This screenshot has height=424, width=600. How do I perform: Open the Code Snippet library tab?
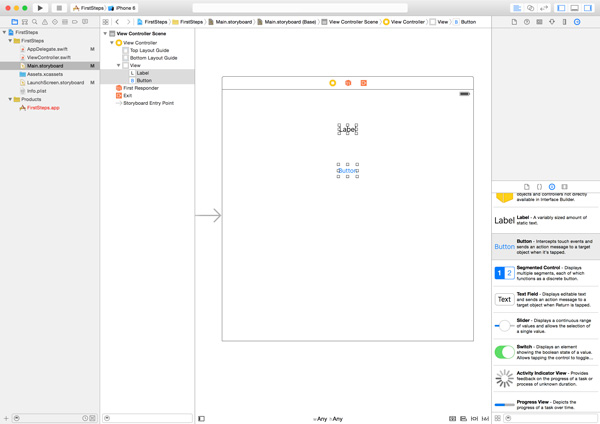[x=539, y=187]
